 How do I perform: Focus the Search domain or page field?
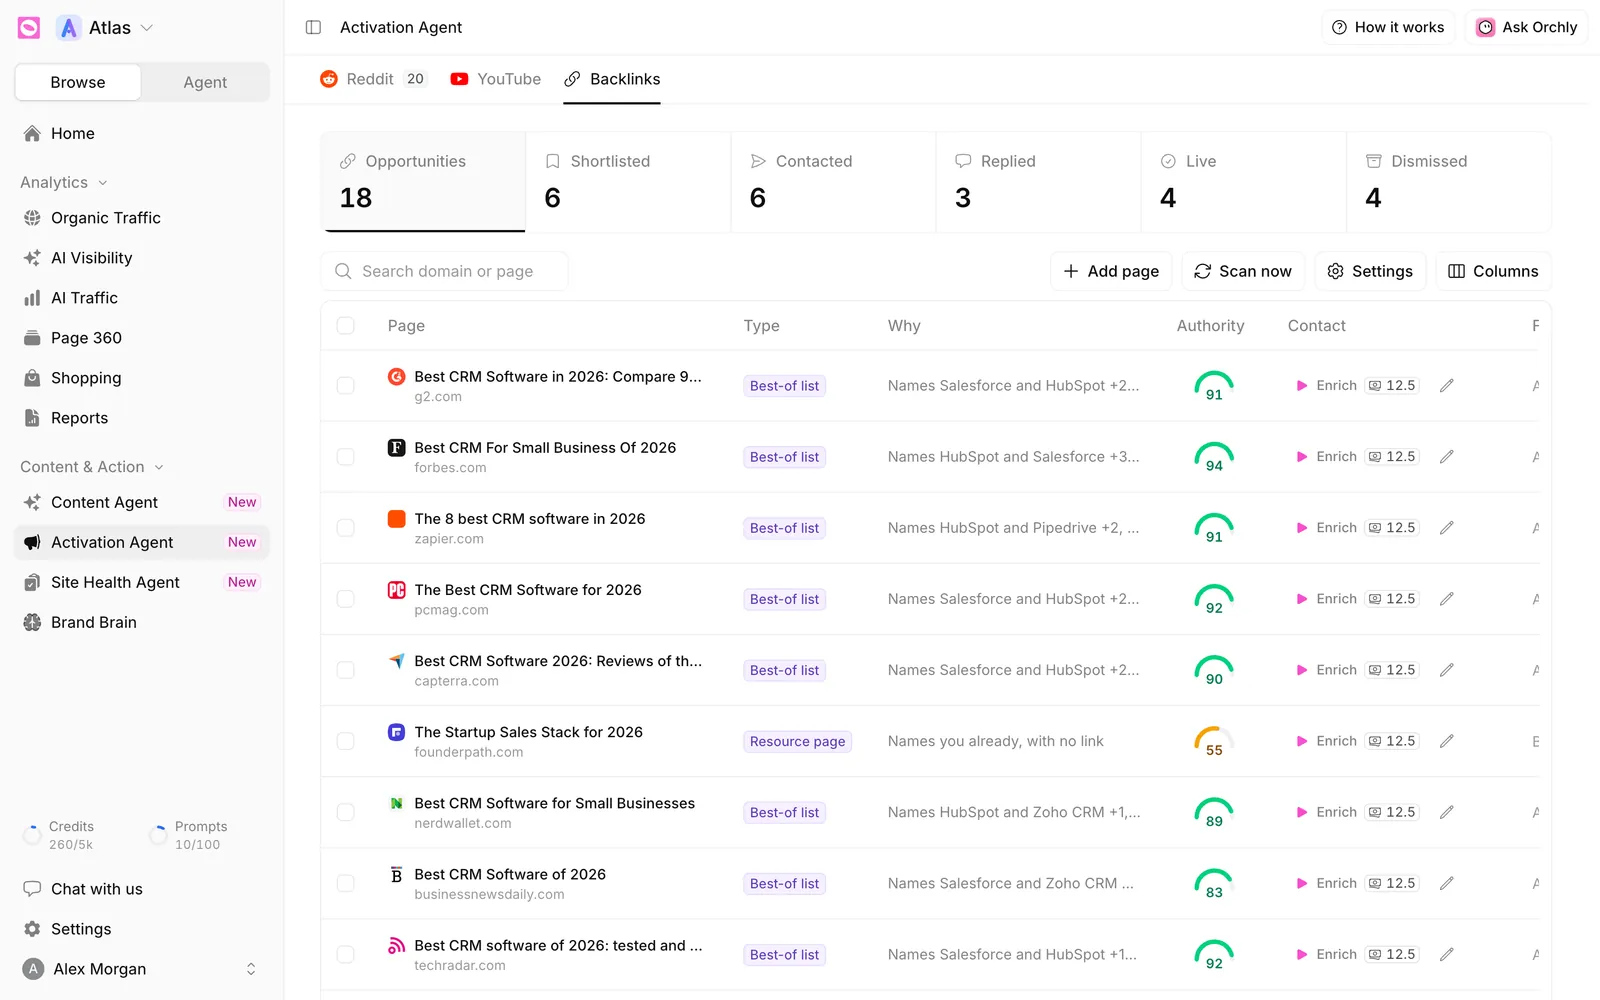445,271
